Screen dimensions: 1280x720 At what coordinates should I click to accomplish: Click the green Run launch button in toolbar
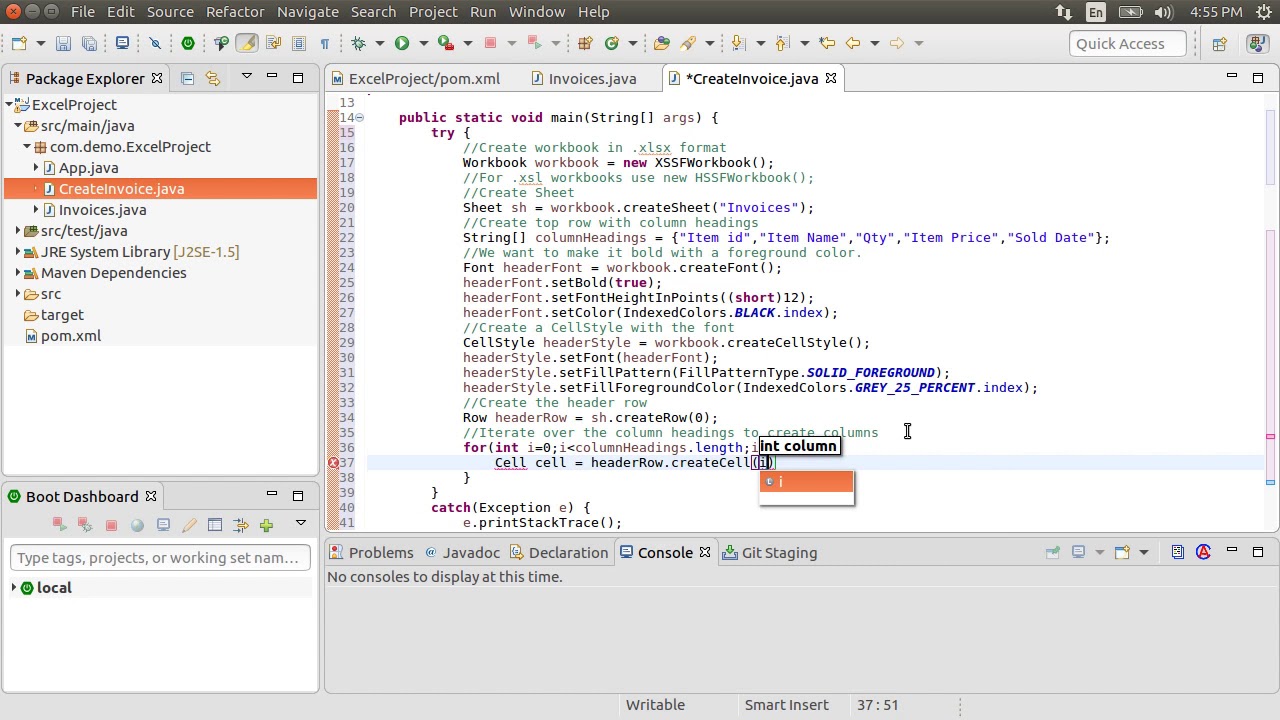402,43
